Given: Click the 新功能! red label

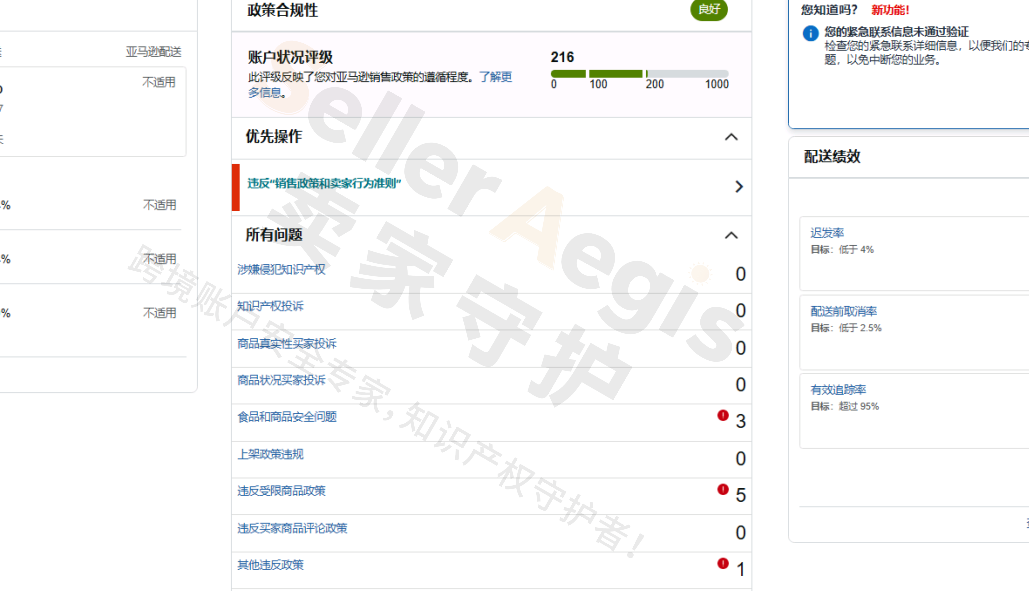Looking at the screenshot, I should [x=890, y=10].
